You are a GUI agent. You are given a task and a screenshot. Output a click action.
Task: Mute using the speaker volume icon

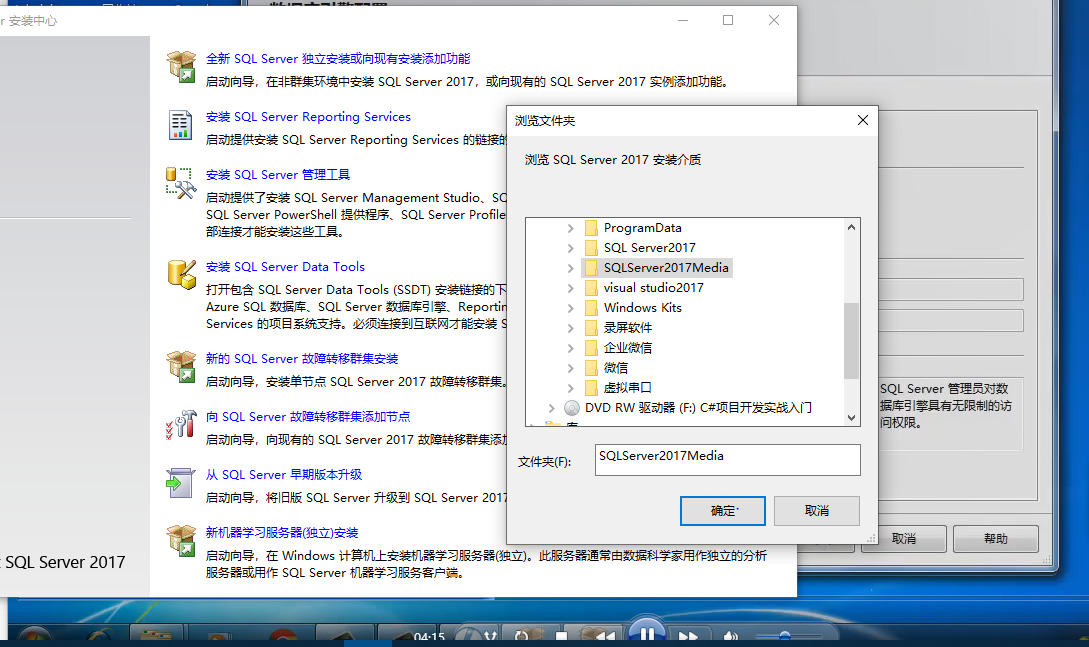pos(730,636)
